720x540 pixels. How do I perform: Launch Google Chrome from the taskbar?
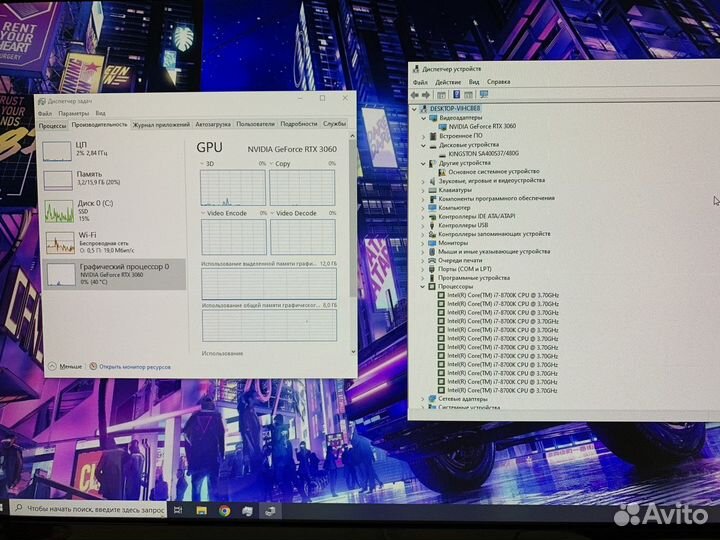224,511
